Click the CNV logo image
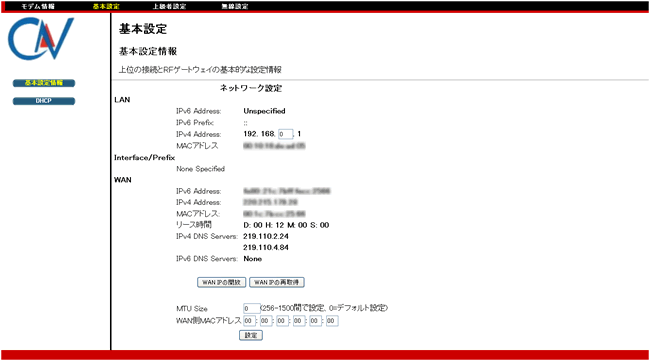 click(x=41, y=39)
